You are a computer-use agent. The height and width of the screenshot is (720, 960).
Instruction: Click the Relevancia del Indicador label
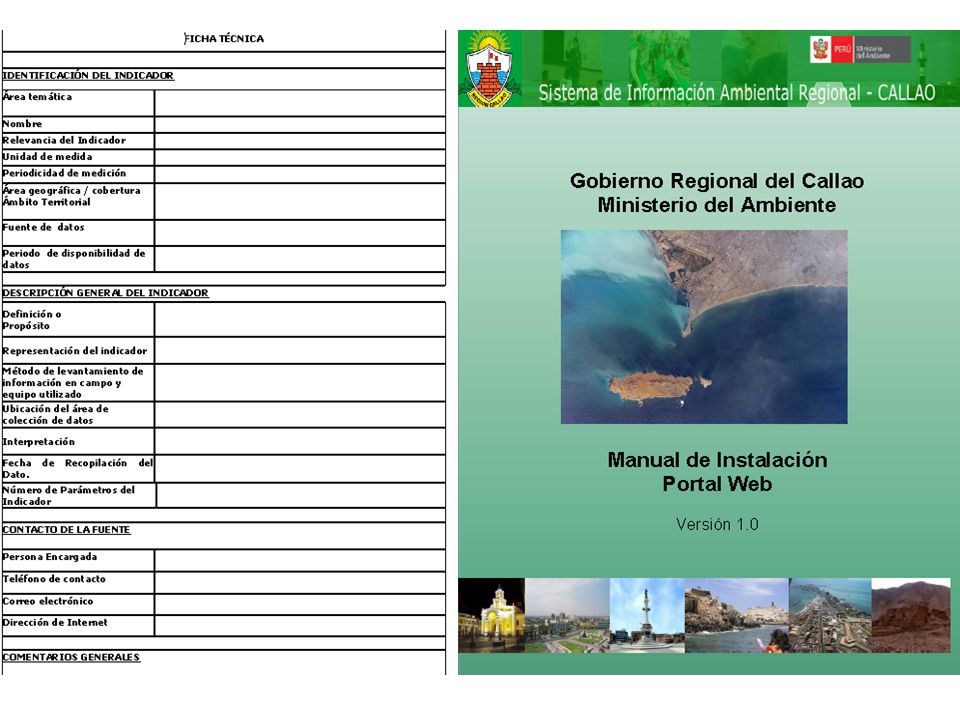pos(64,140)
